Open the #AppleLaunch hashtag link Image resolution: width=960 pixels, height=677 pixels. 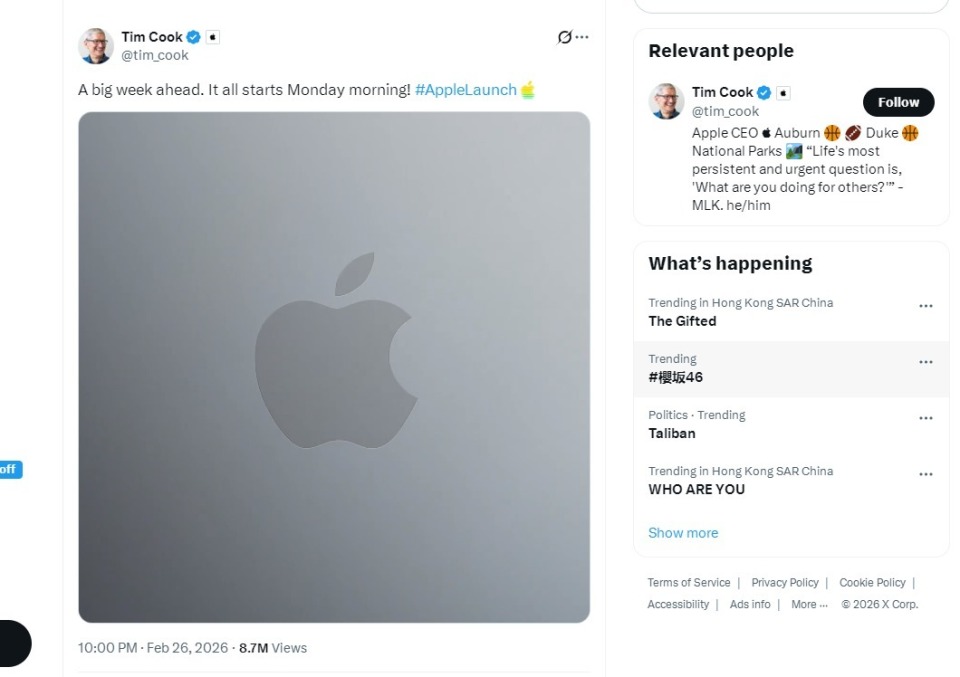pos(465,90)
